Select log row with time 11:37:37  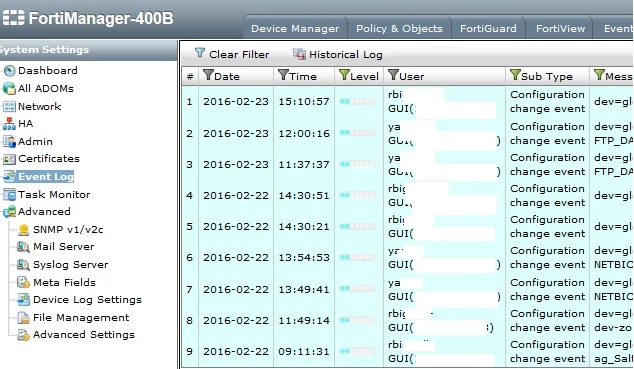pos(407,164)
